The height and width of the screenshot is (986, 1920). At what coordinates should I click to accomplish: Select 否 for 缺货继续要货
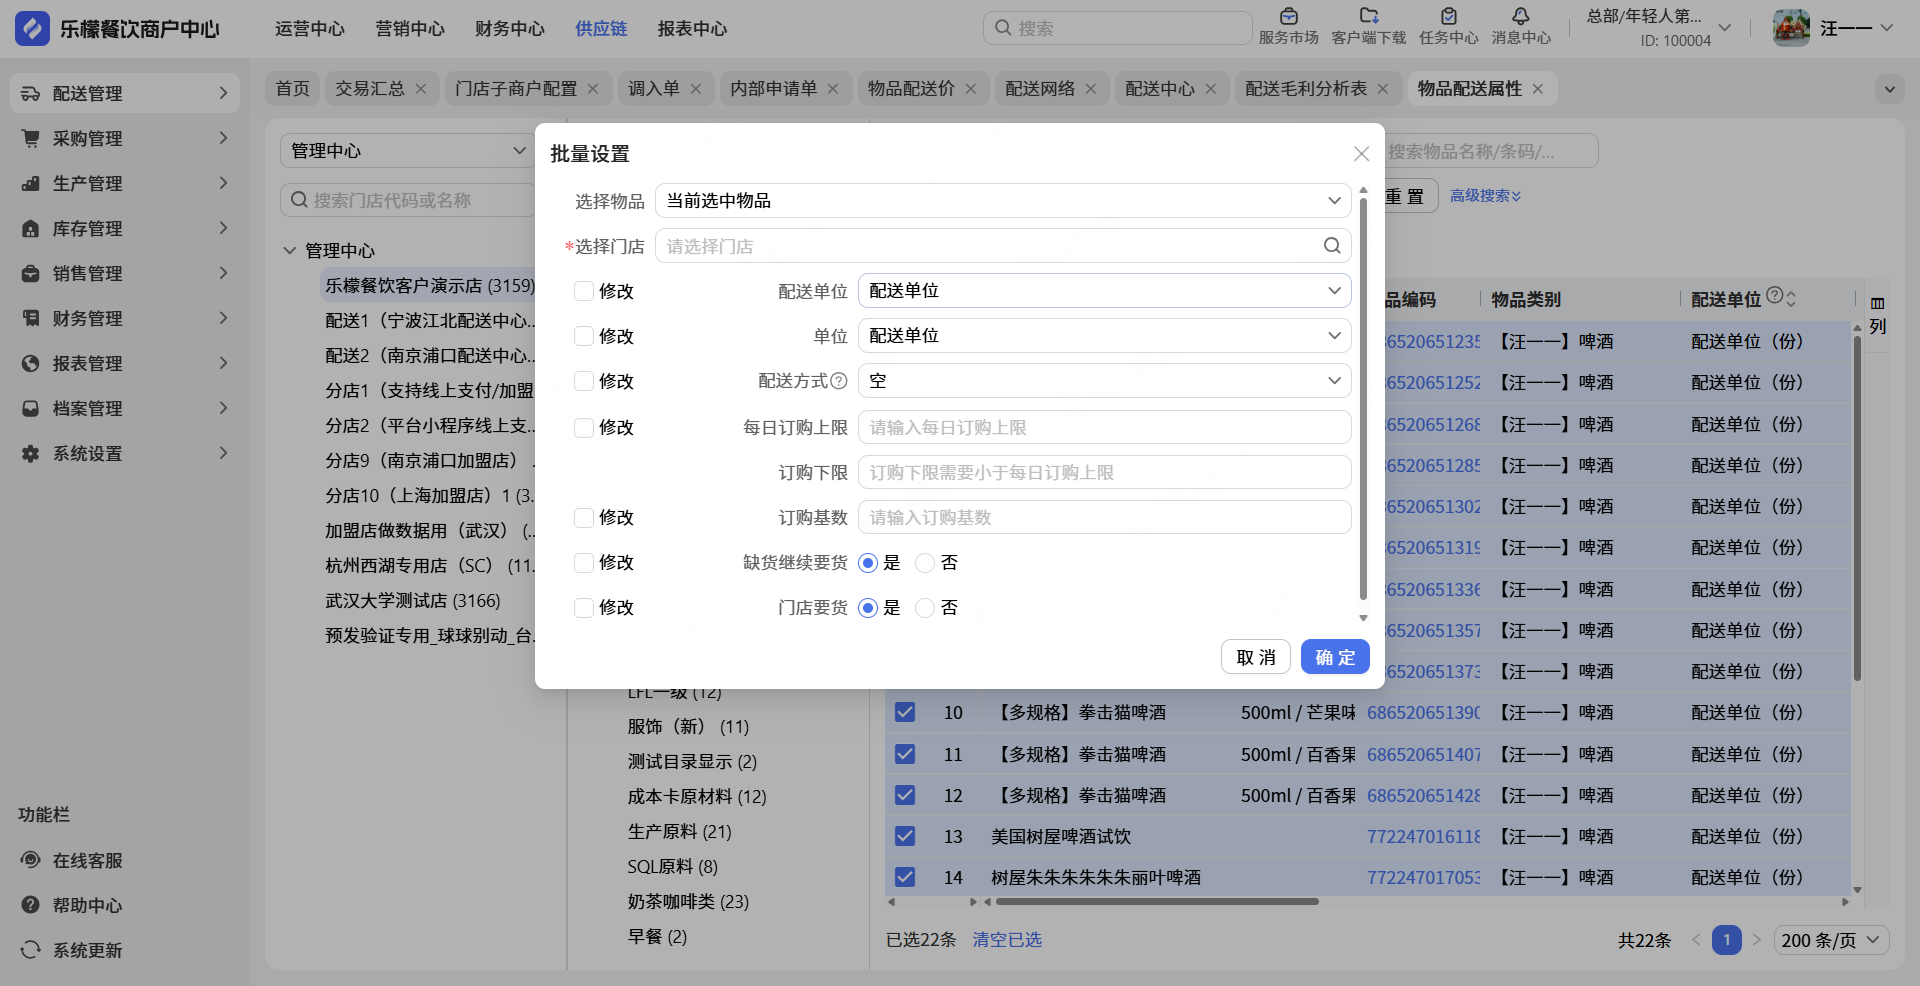(x=926, y=563)
